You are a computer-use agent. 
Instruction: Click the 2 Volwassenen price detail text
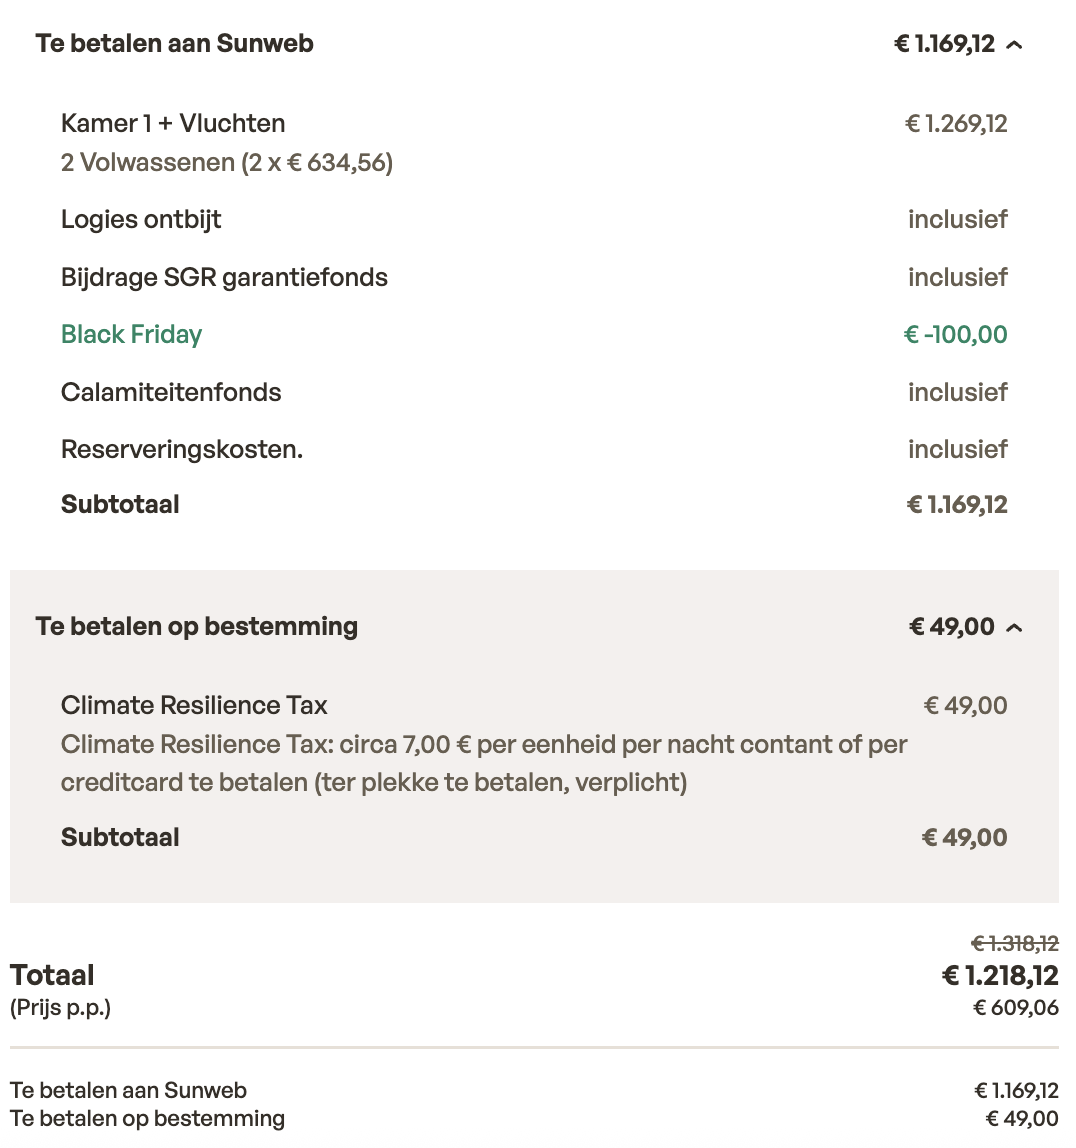226,162
